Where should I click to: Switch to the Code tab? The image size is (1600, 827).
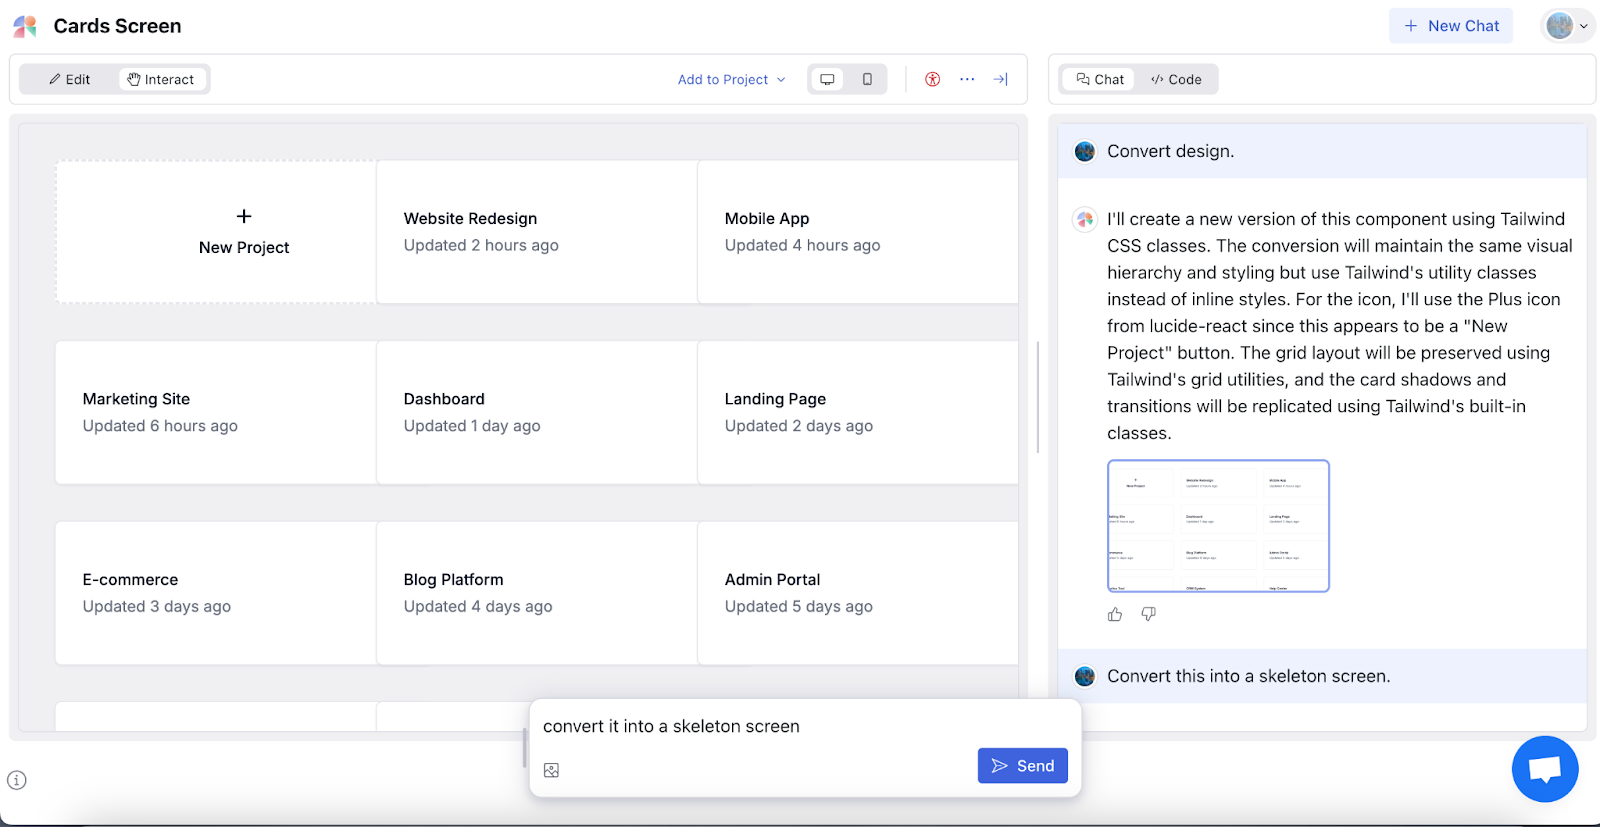coord(1176,80)
